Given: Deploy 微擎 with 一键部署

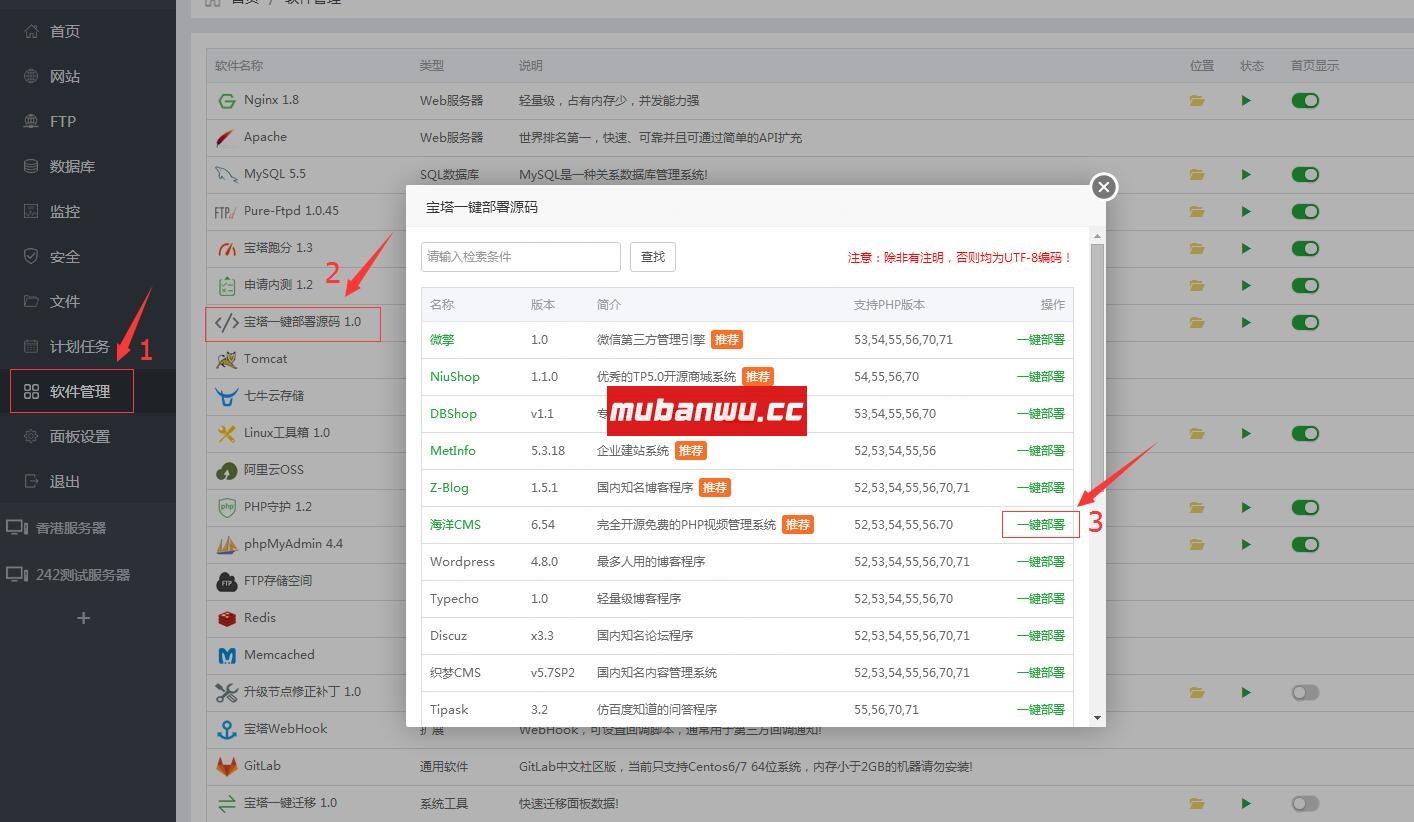Looking at the screenshot, I should pyautogui.click(x=1040, y=340).
